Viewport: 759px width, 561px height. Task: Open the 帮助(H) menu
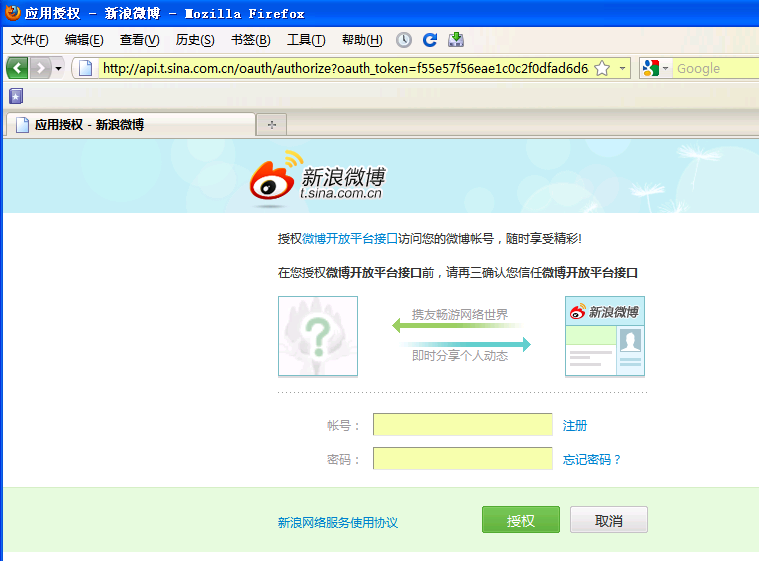click(362, 40)
